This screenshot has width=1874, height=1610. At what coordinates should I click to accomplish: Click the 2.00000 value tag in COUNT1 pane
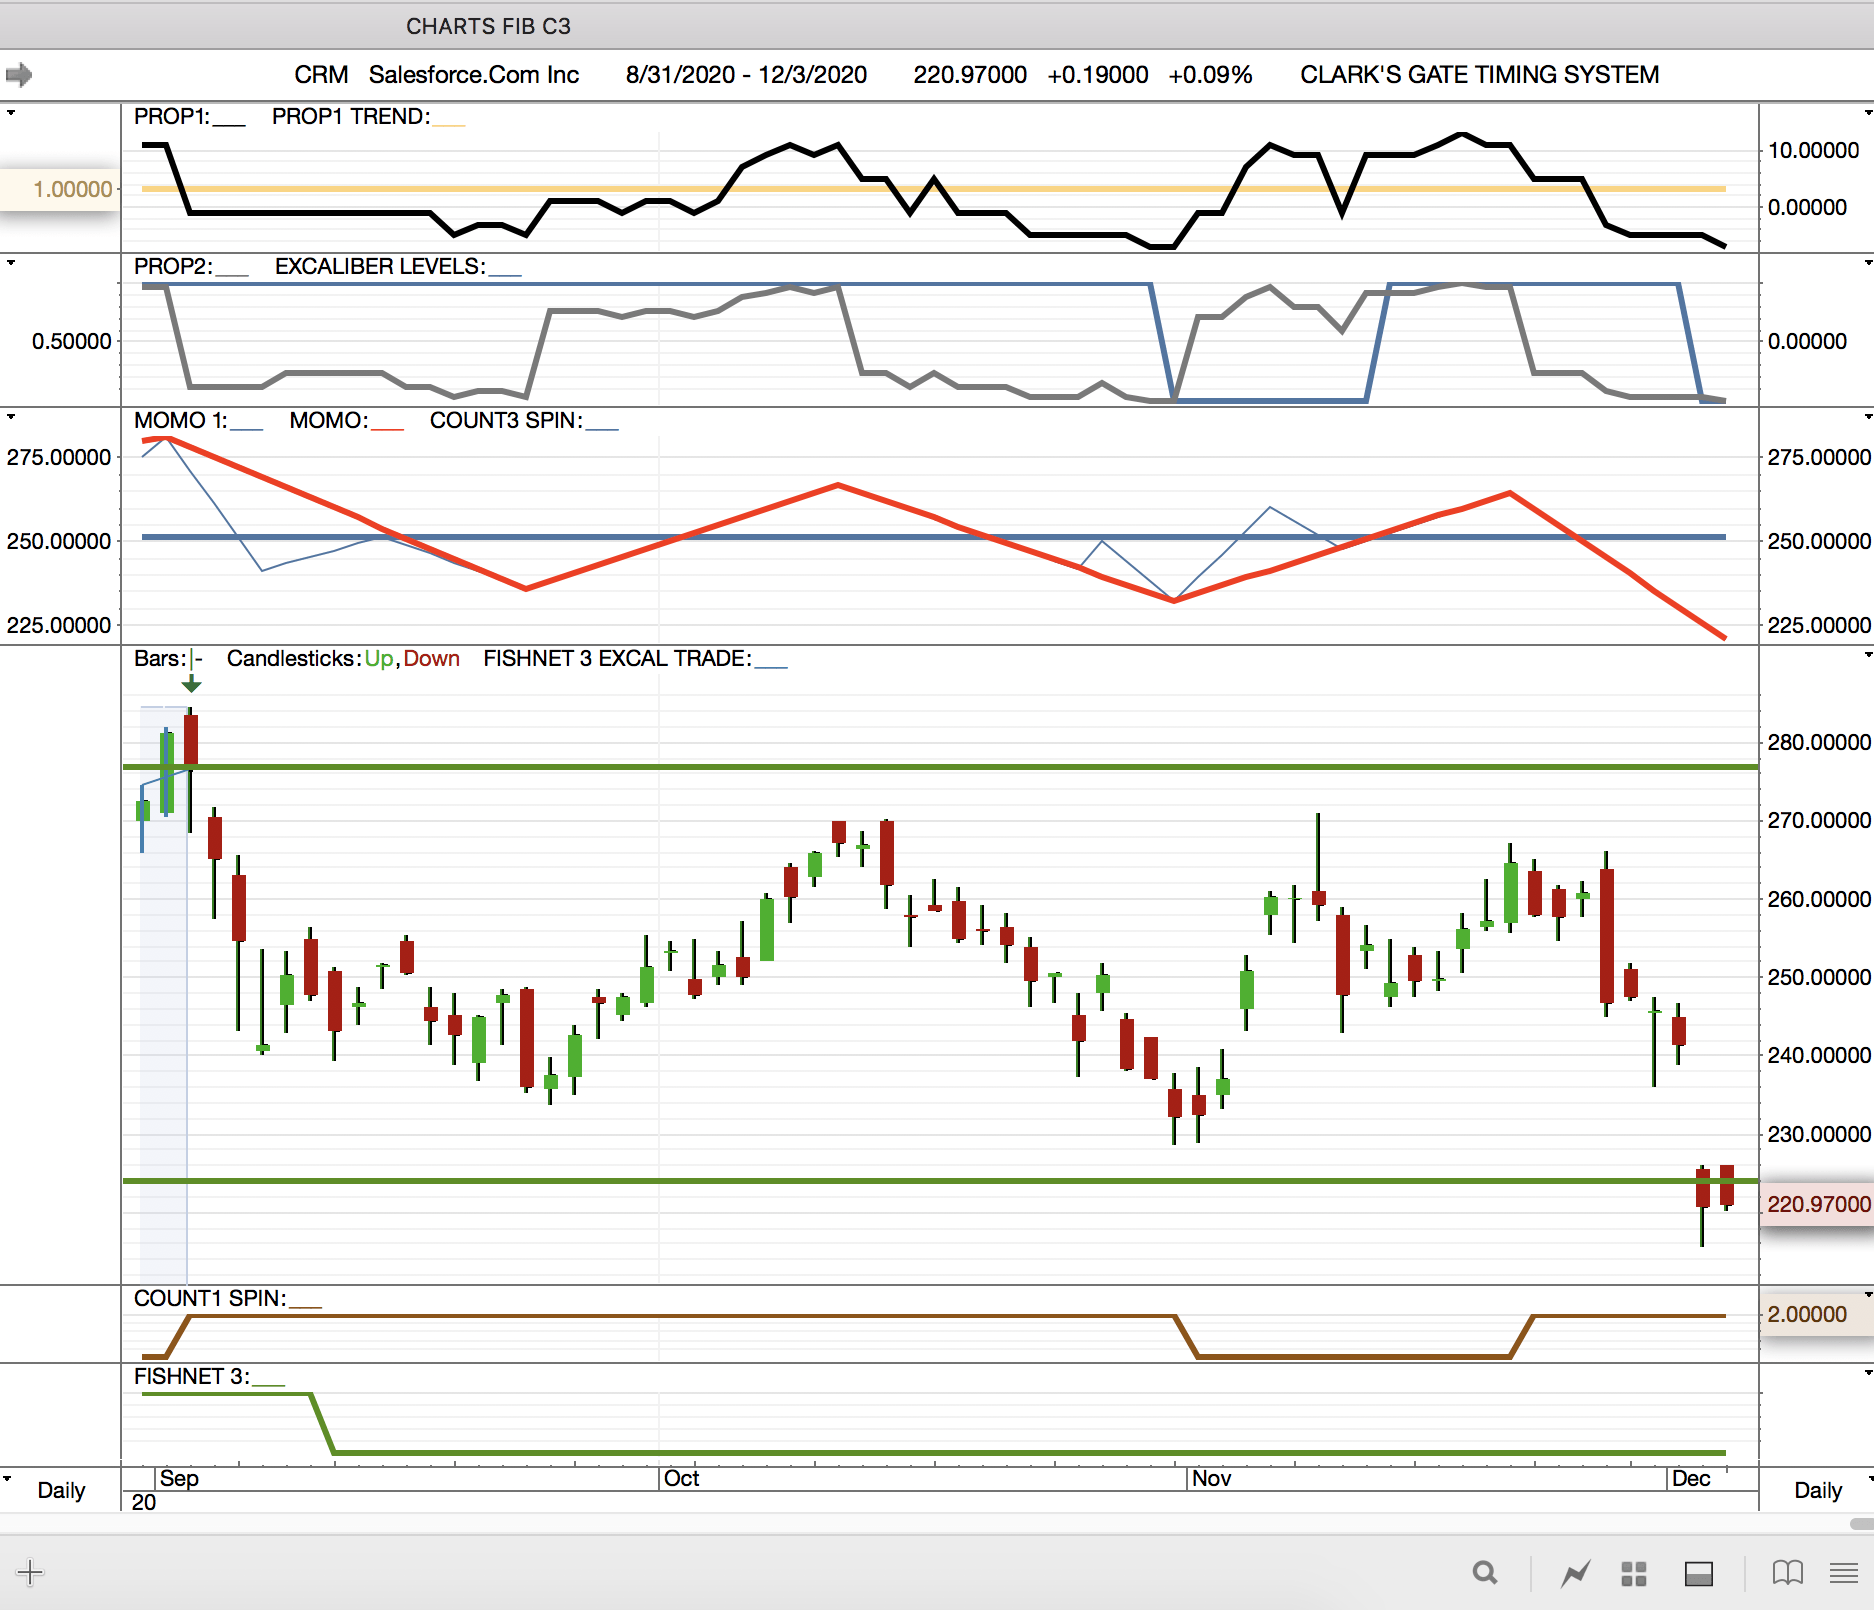(1817, 1315)
